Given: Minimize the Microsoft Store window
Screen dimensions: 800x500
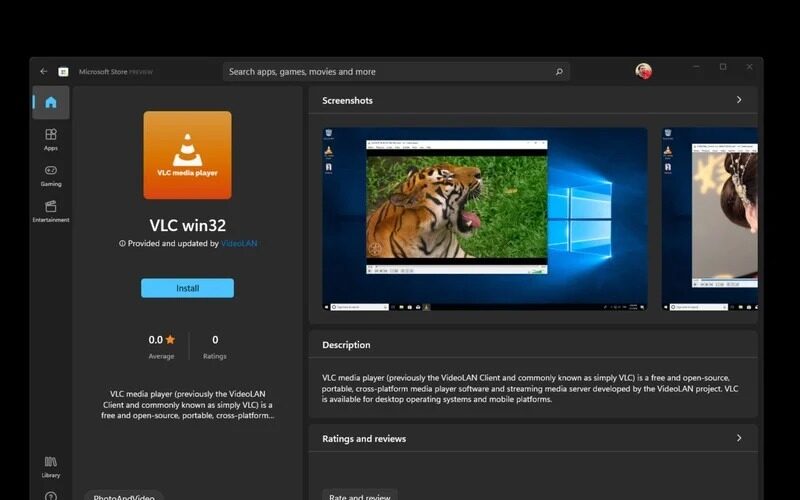Looking at the screenshot, I should pyautogui.click(x=696, y=67).
